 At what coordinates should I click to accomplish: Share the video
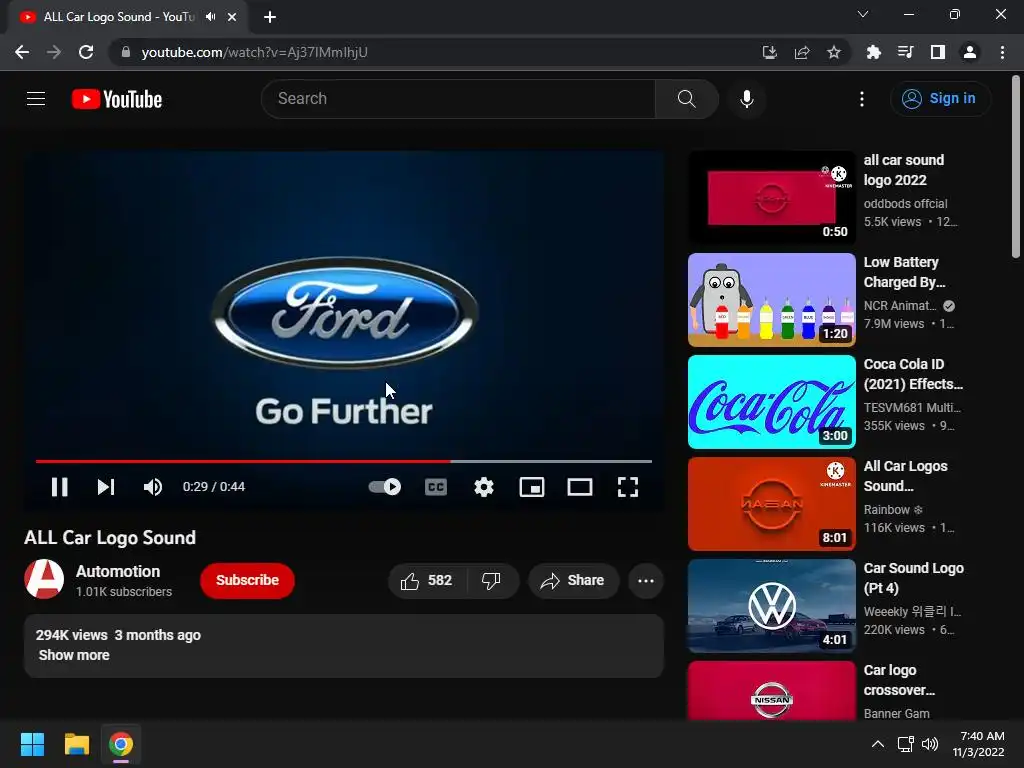[573, 581]
